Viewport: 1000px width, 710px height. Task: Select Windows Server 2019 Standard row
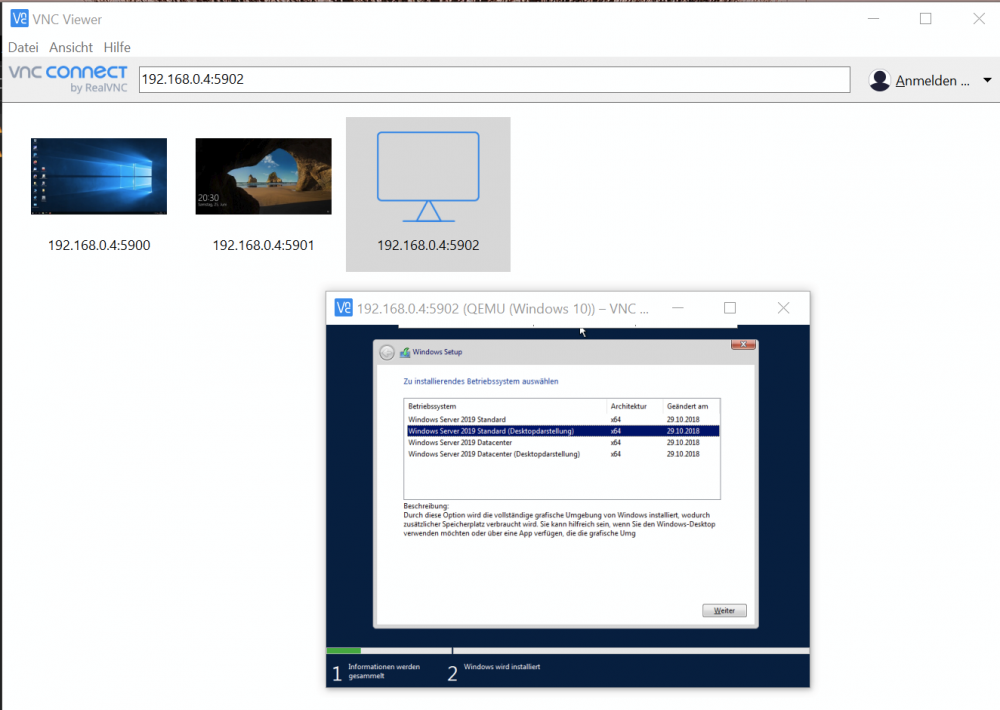563,420
